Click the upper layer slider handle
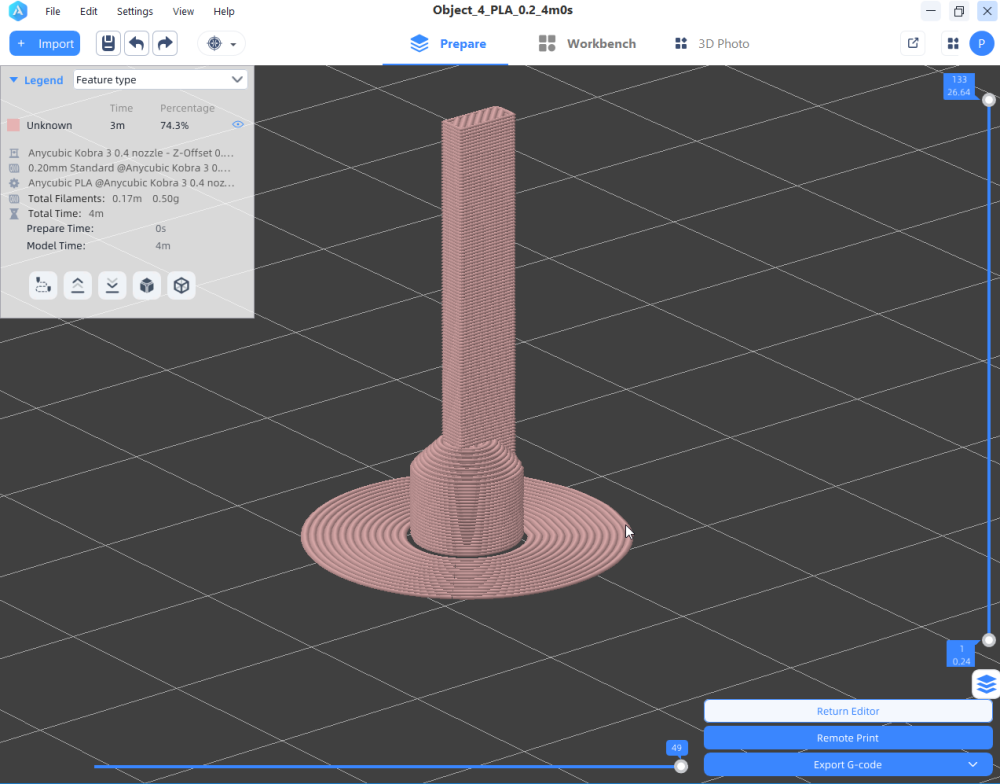 coord(989,100)
